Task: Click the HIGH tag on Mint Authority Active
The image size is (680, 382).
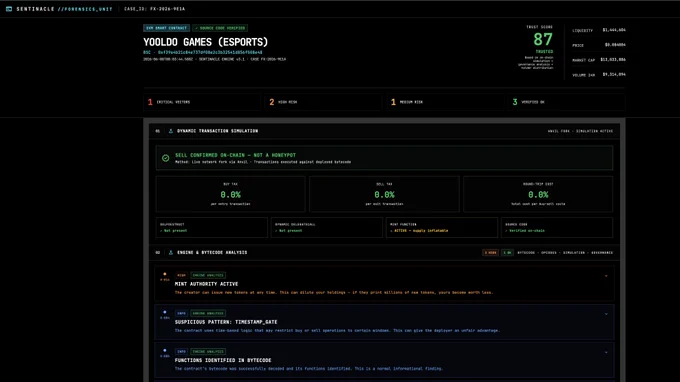Action: (181, 275)
